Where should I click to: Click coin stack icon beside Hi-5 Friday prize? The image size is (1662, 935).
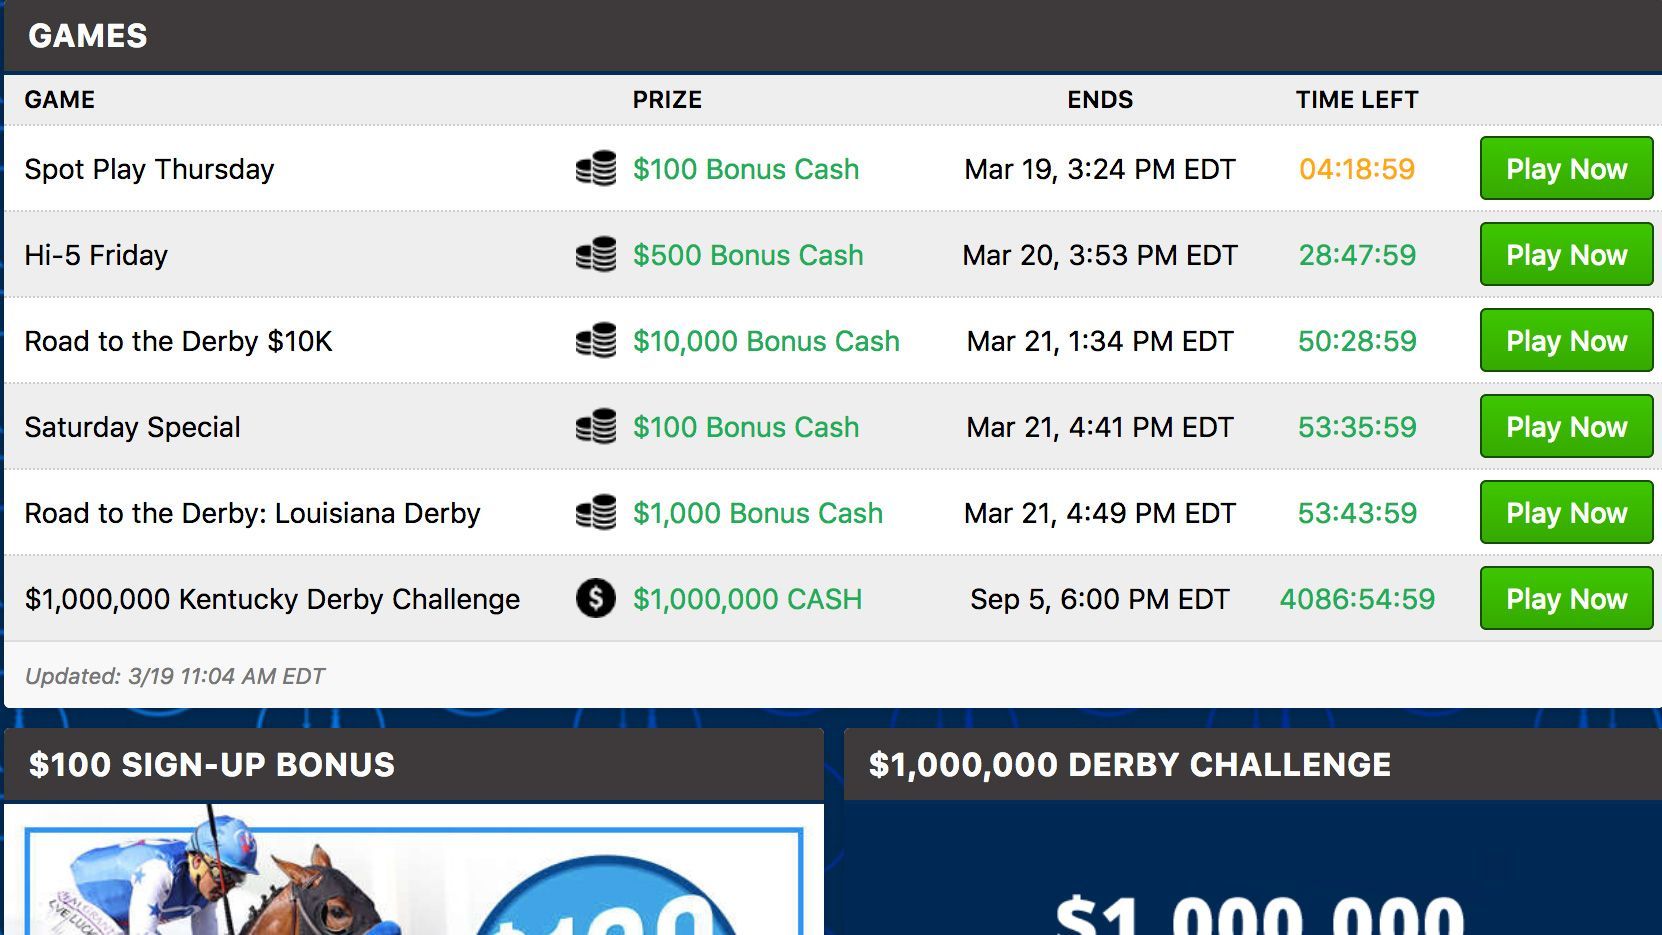tap(596, 255)
